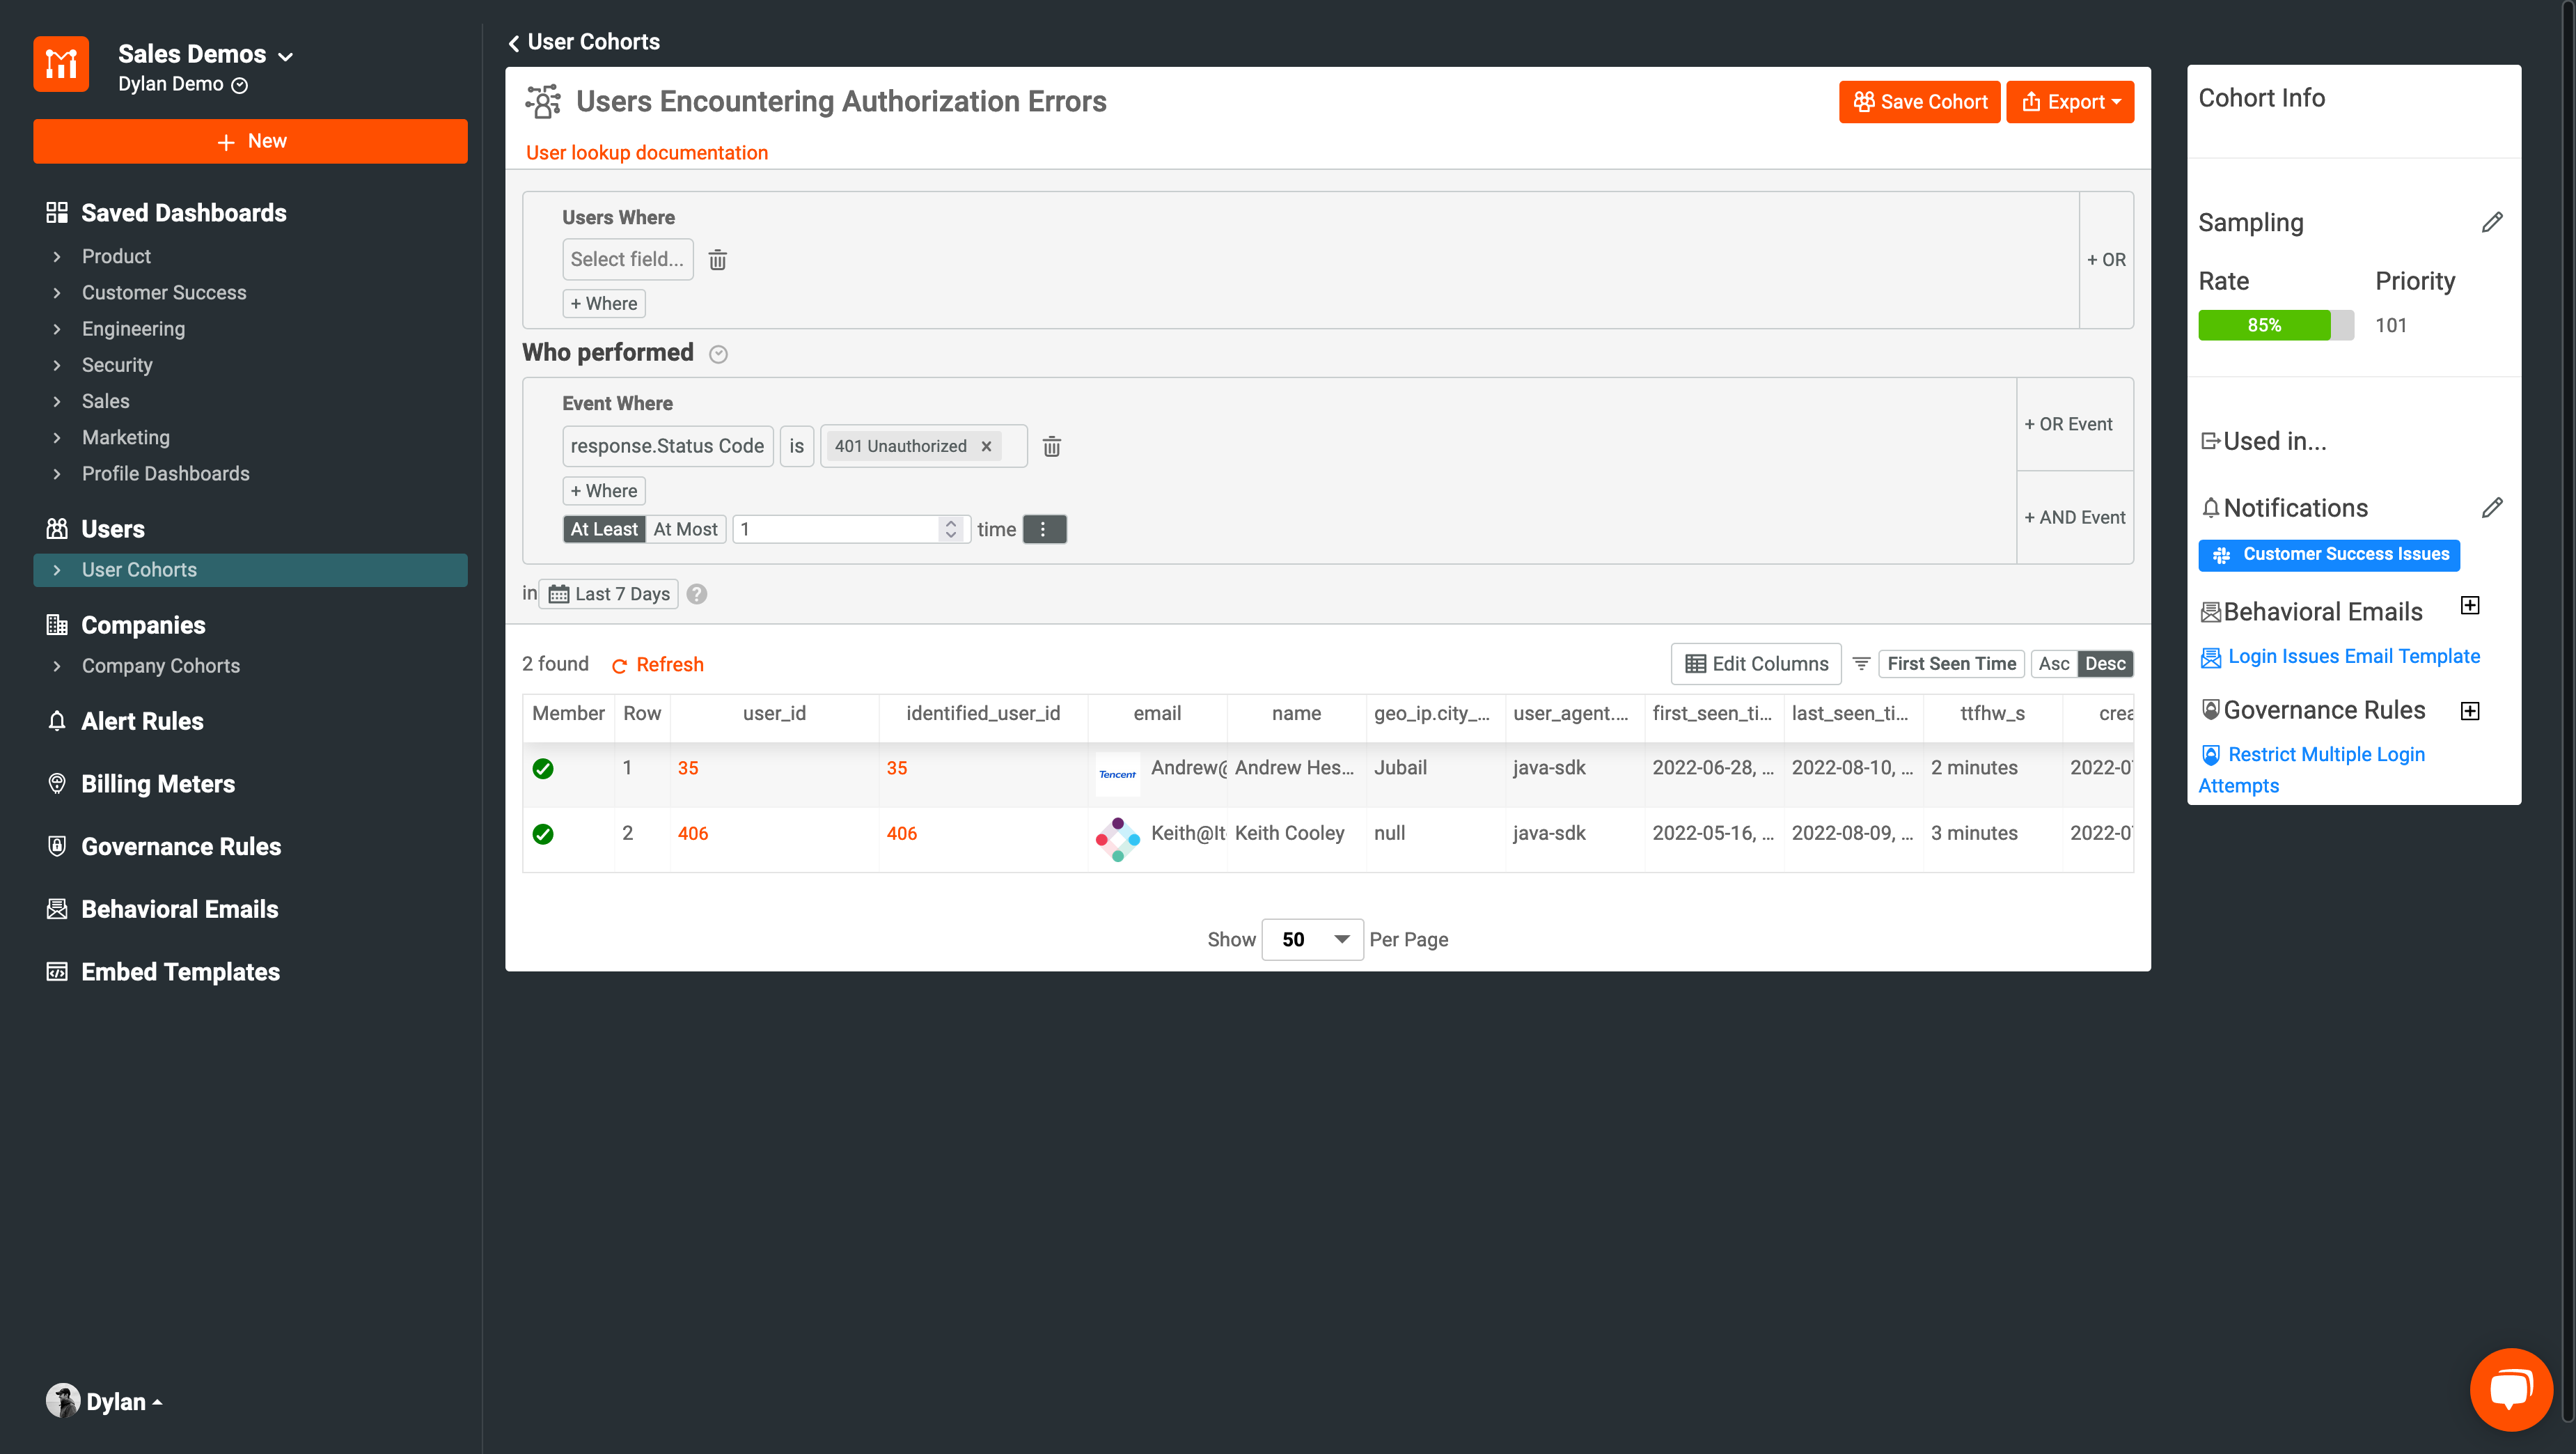Edit Notifications pencil icon
2576x1454 pixels.
tap(2491, 508)
